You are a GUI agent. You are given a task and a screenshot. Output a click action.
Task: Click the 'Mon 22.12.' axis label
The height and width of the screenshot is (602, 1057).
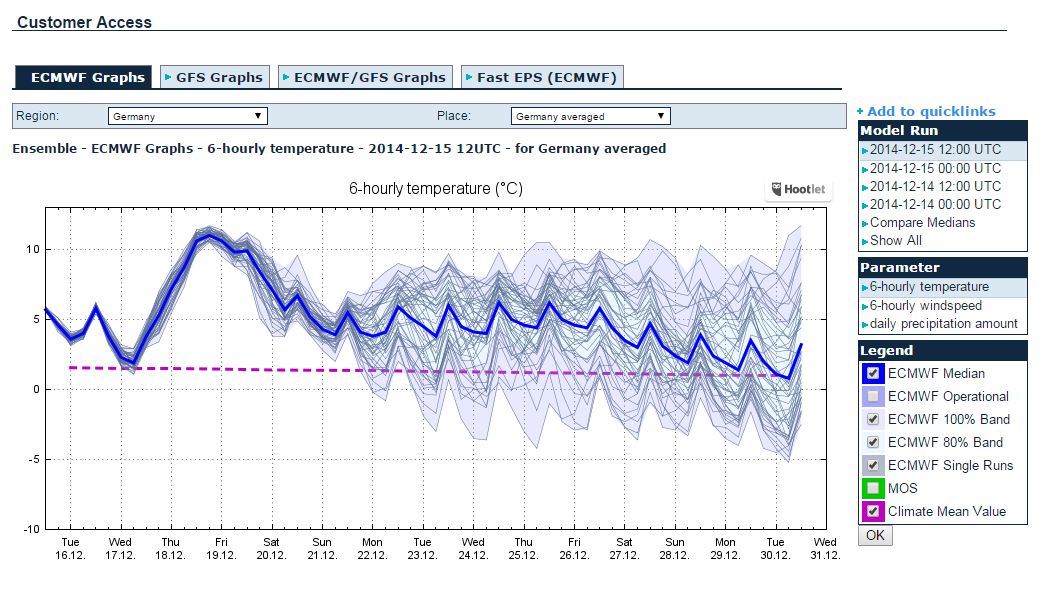tap(372, 549)
